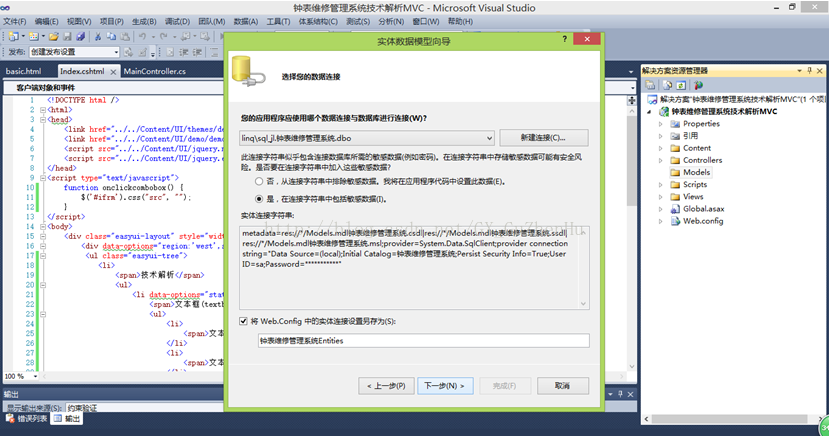Click the Redo arrow icon
Image resolution: width=829 pixels, height=436 pixels.
click(163, 36)
